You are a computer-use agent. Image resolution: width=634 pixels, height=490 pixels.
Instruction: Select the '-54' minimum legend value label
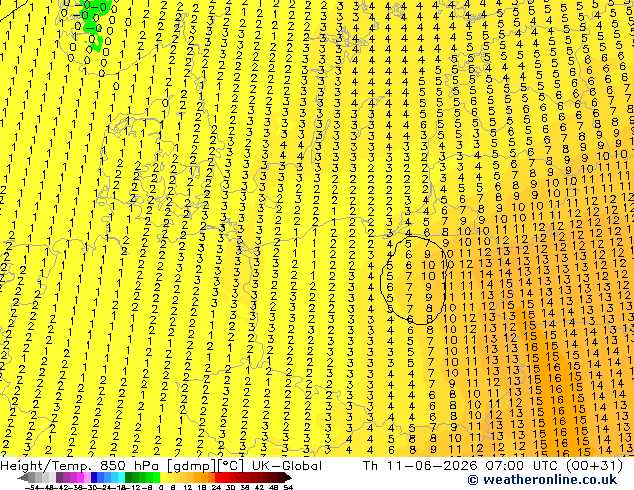click(32, 488)
